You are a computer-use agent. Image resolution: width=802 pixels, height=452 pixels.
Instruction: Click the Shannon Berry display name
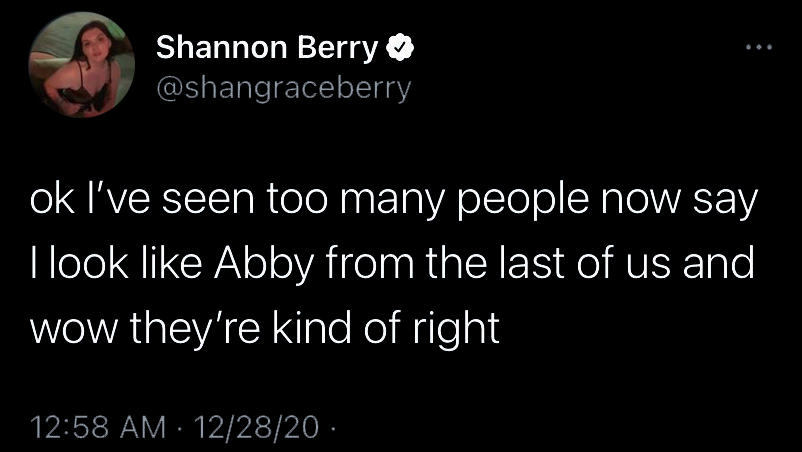click(x=268, y=47)
